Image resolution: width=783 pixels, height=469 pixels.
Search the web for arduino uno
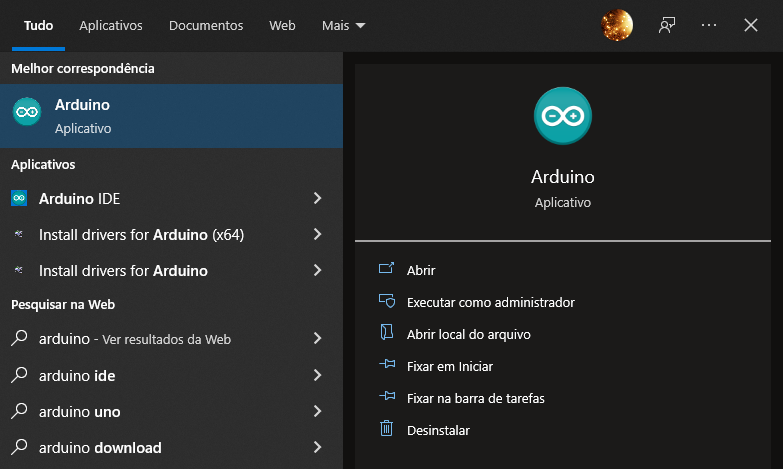click(171, 411)
